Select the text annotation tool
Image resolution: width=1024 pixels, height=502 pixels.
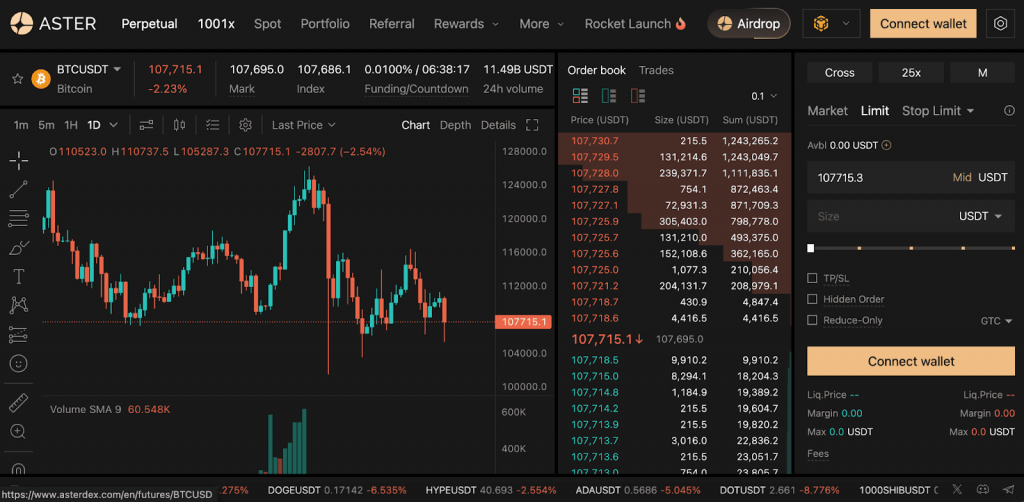(18, 276)
